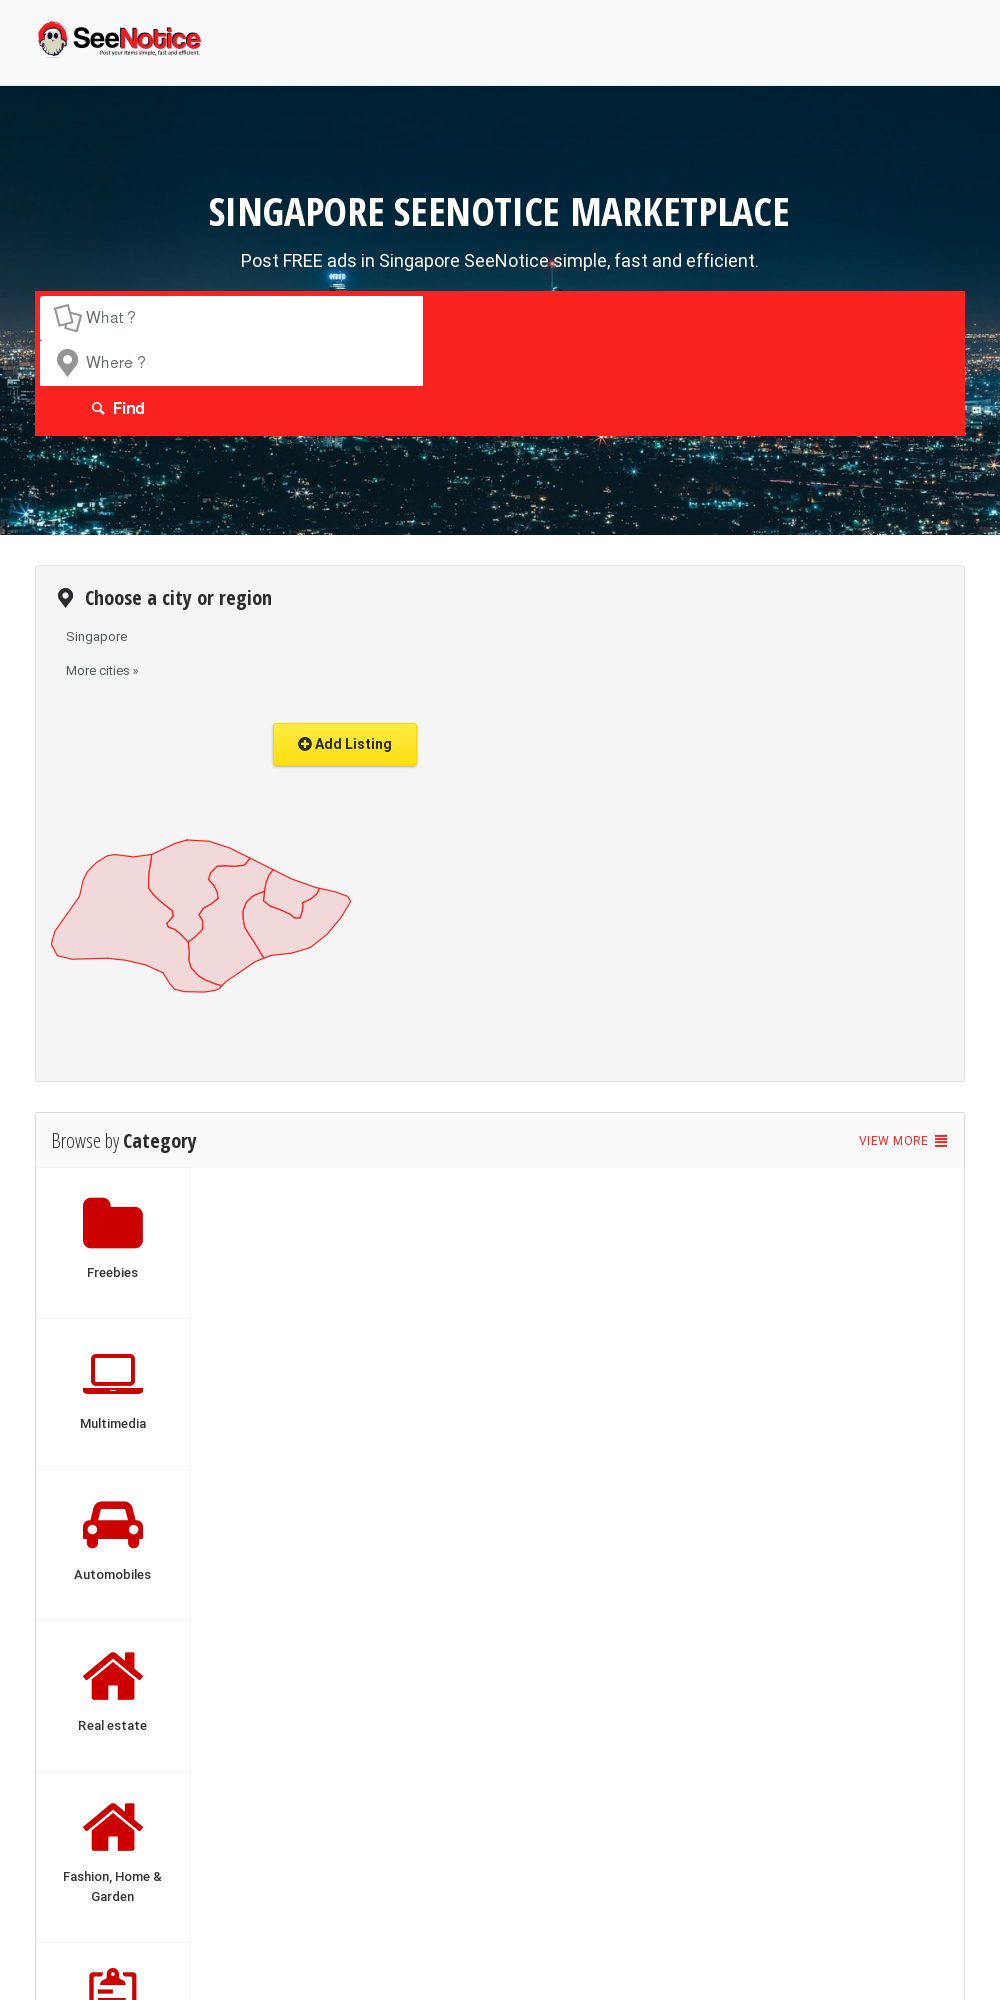Open the Singapore city link

click(x=97, y=637)
